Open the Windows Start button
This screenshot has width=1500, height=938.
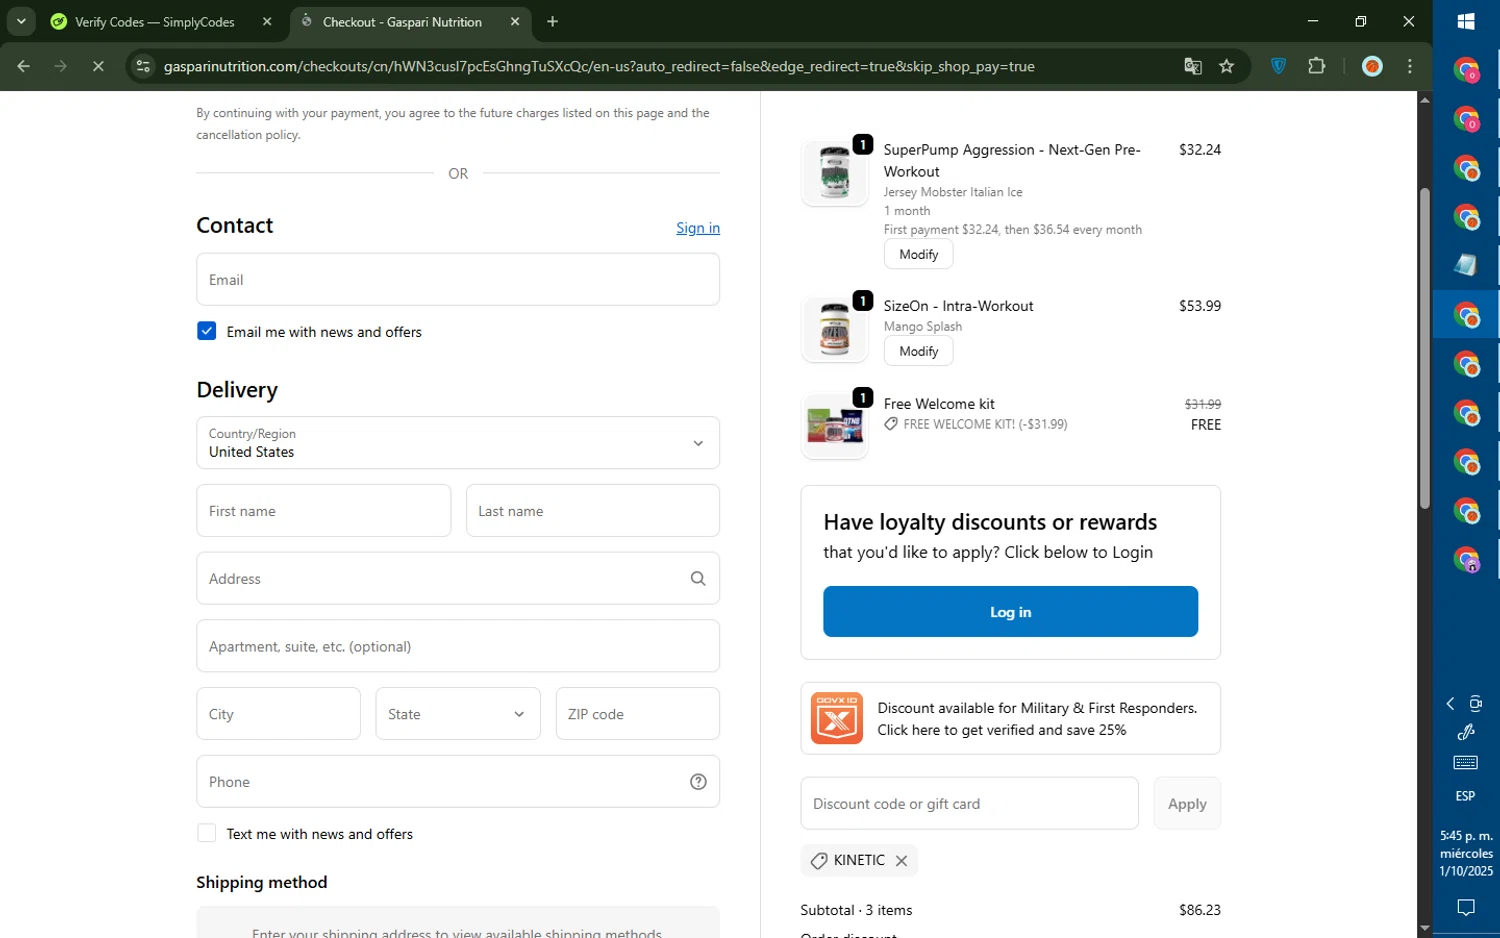[1466, 21]
